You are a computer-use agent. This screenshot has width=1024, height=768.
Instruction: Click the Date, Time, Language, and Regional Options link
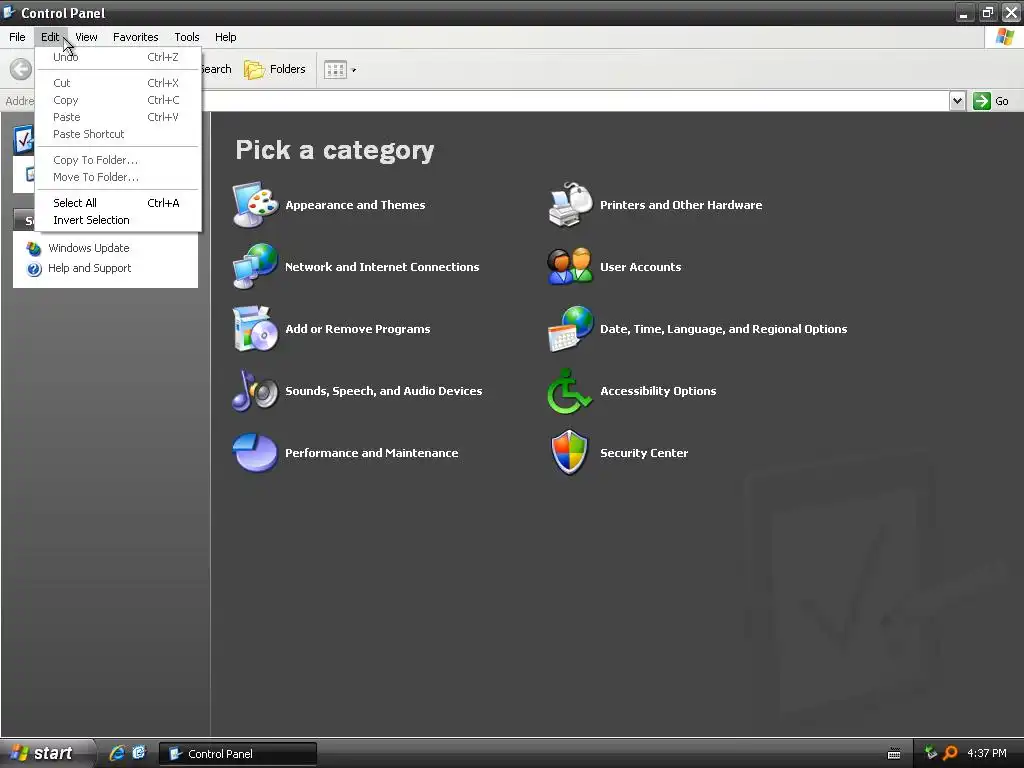pyautogui.click(x=724, y=329)
